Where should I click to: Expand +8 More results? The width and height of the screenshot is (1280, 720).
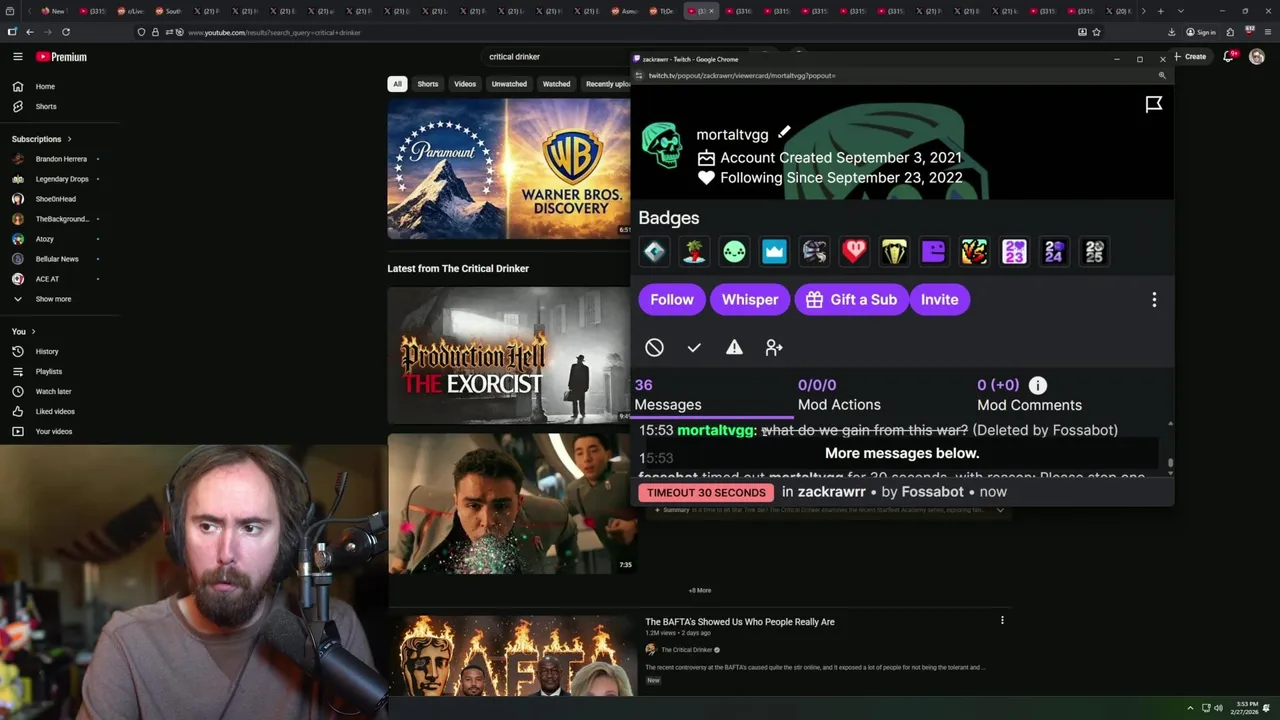700,591
